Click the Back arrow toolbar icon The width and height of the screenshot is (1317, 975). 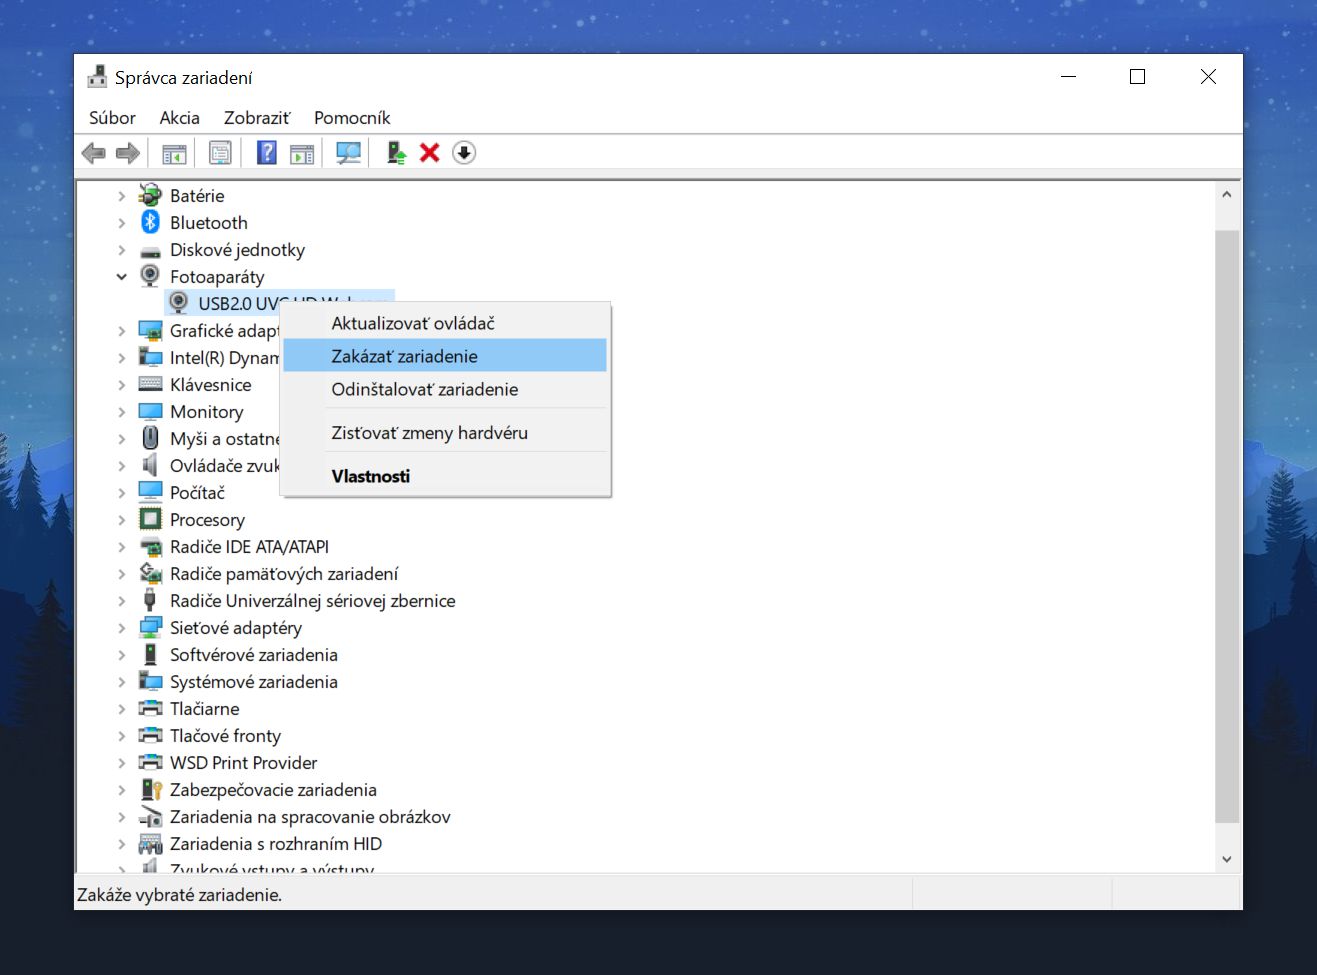click(x=93, y=153)
